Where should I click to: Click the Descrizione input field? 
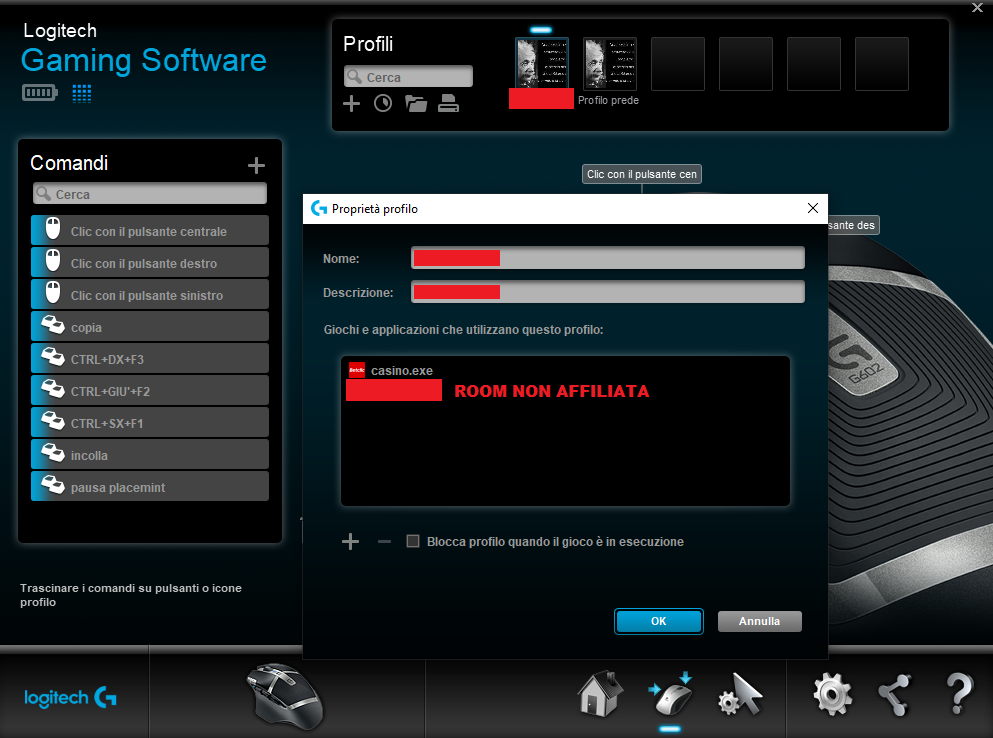tap(608, 292)
